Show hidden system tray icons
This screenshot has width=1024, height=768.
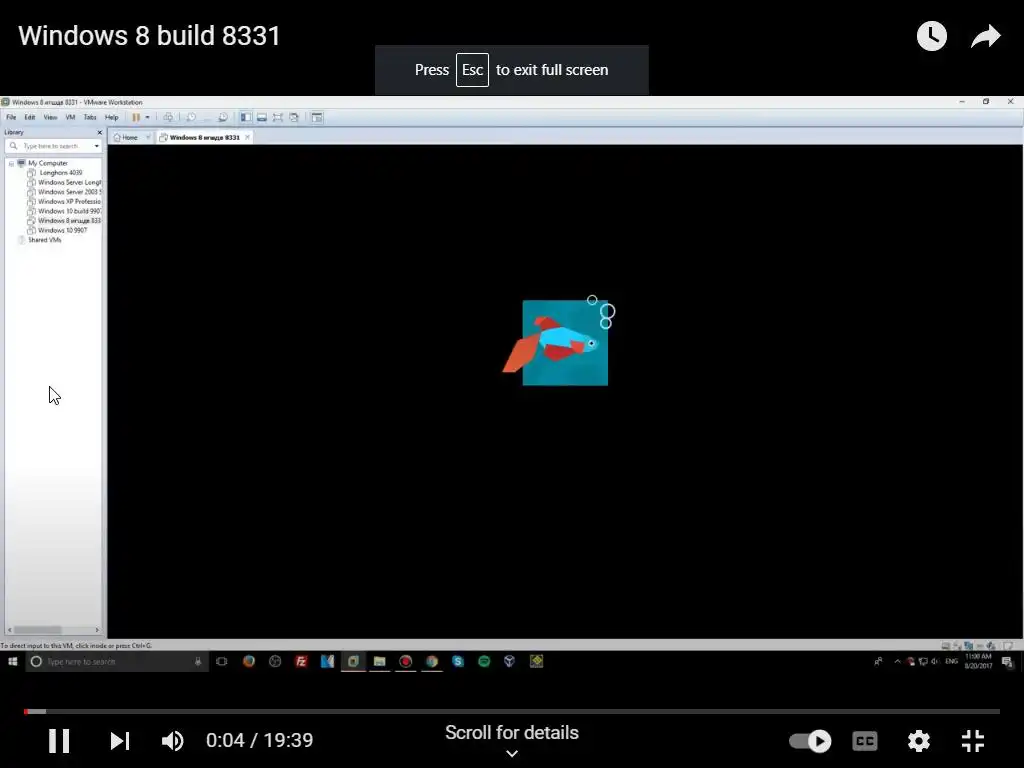tap(897, 662)
